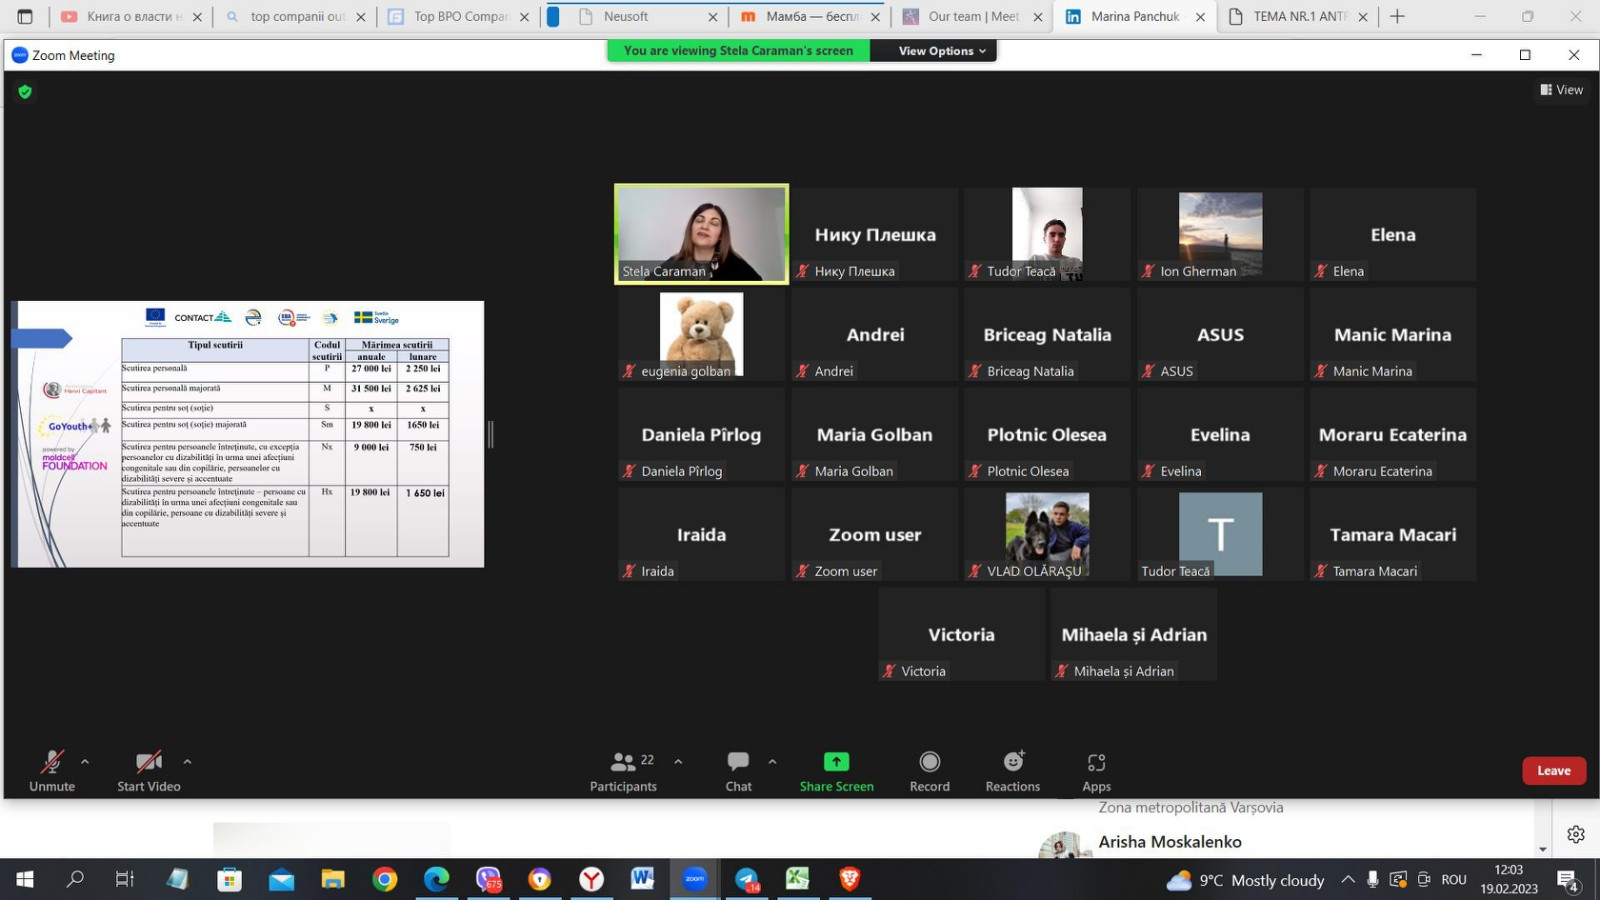Screen dimensions: 1600x900
Task: Expand video options arrow beside Start Video
Action: tap(187, 762)
